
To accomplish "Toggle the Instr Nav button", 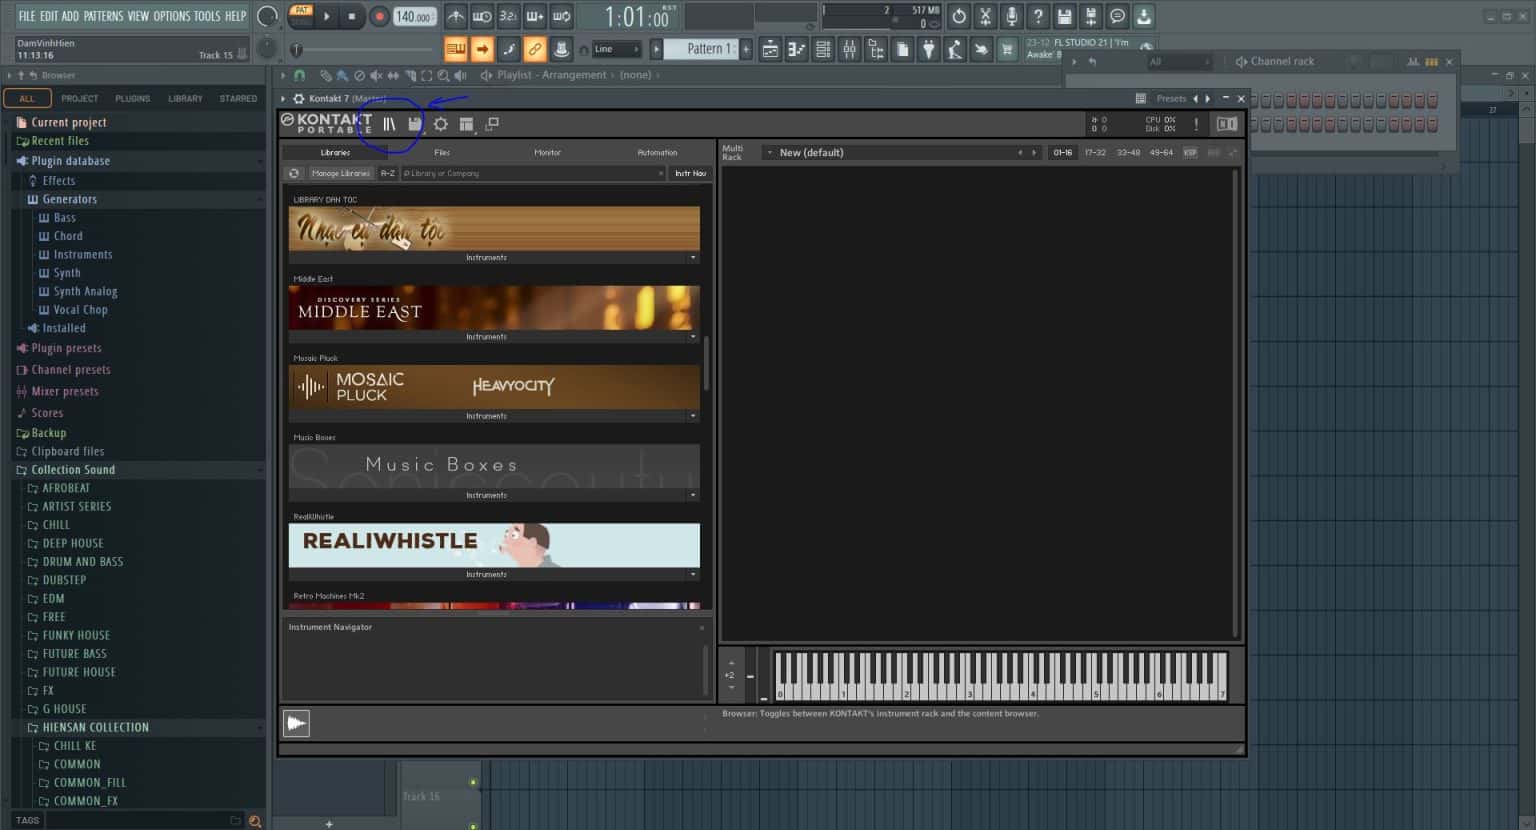I will coord(690,173).
